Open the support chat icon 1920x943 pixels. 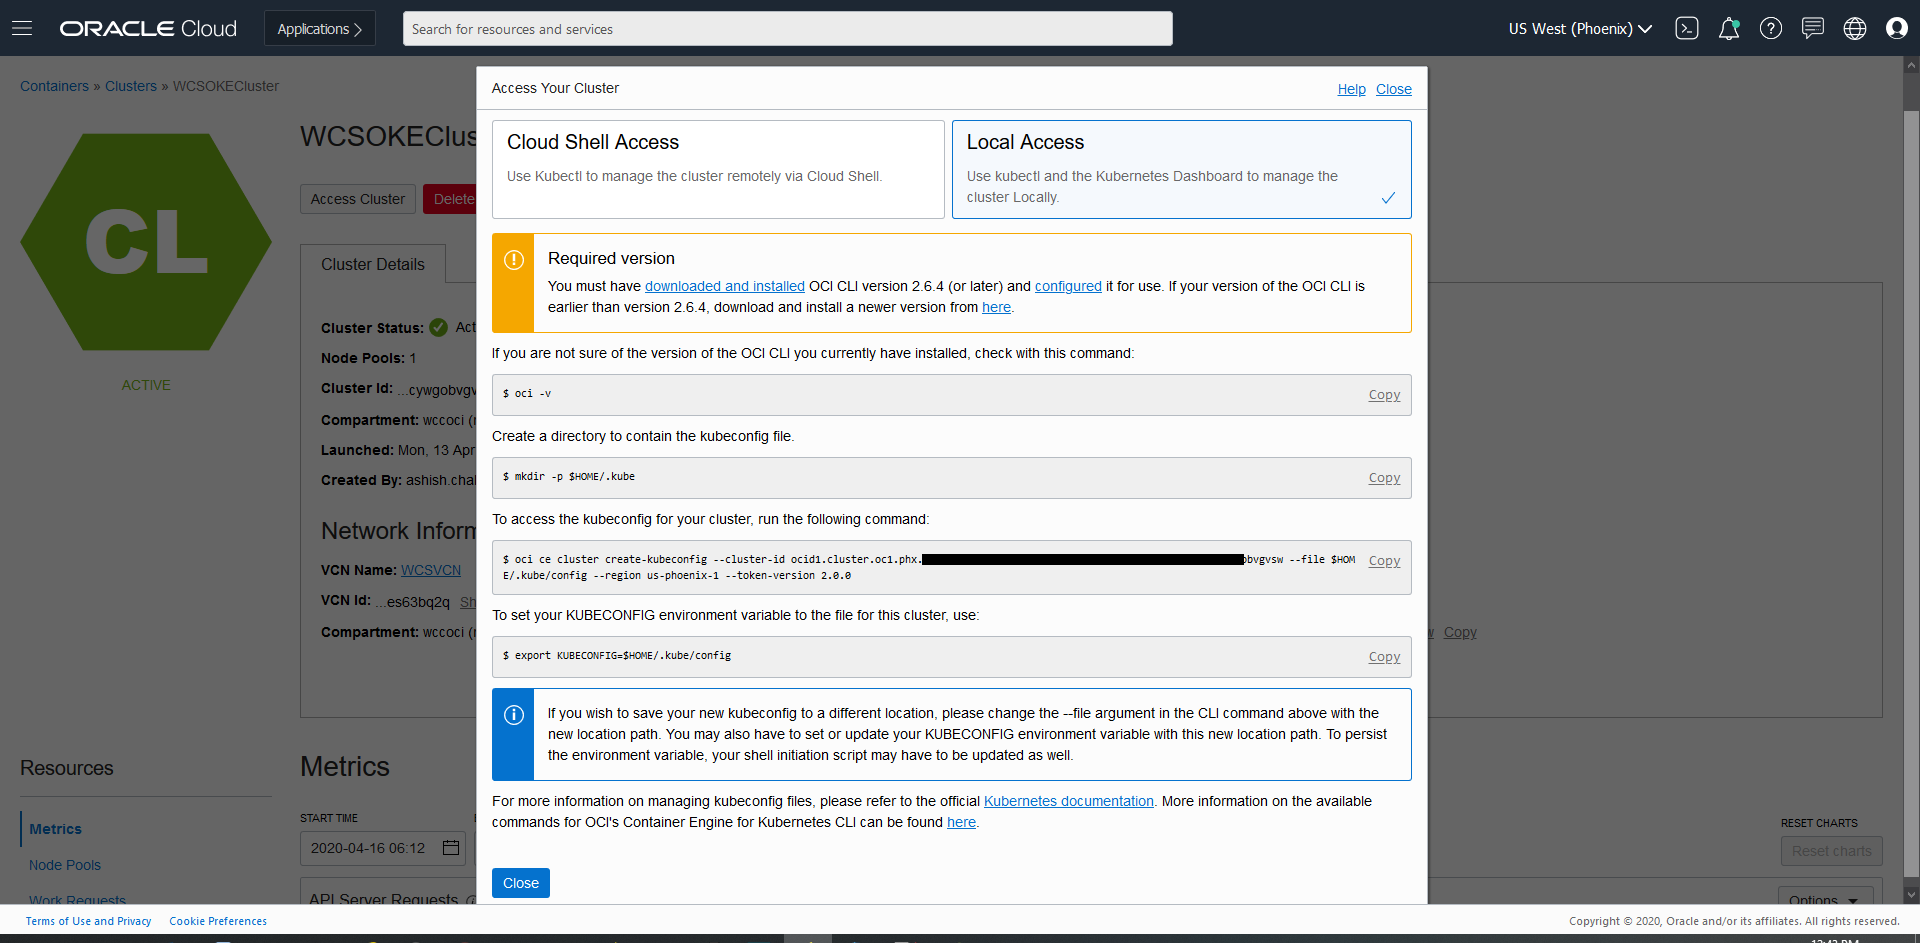coord(1813,28)
